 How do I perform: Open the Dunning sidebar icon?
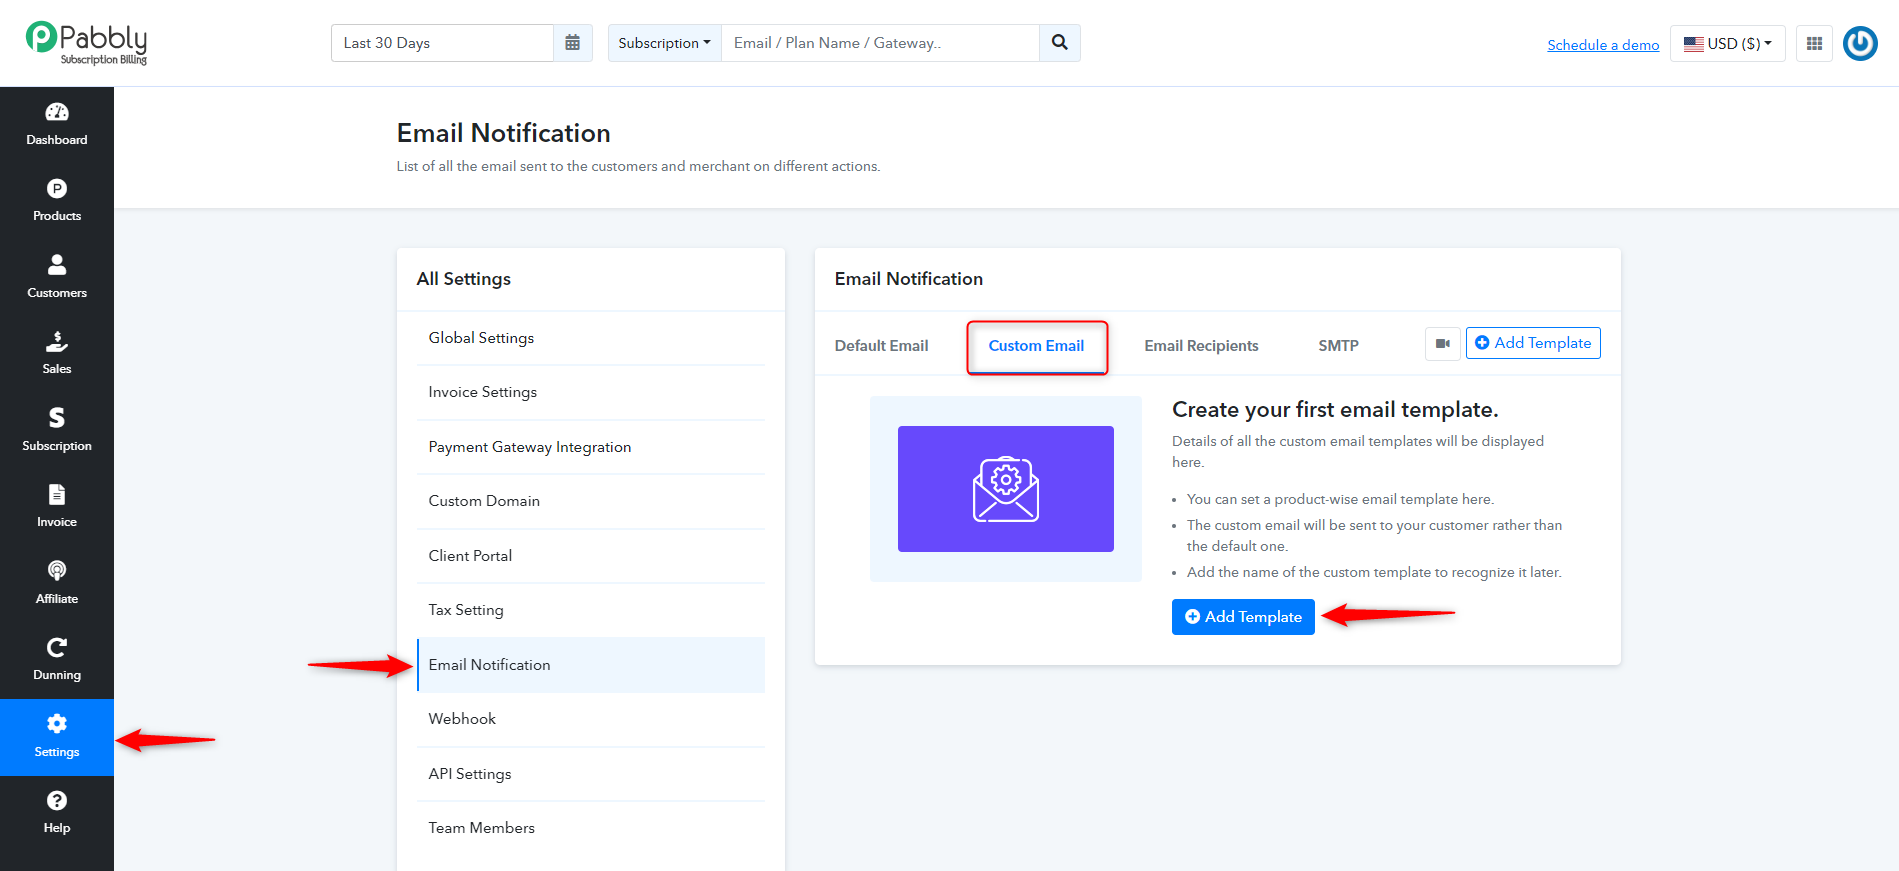(57, 659)
